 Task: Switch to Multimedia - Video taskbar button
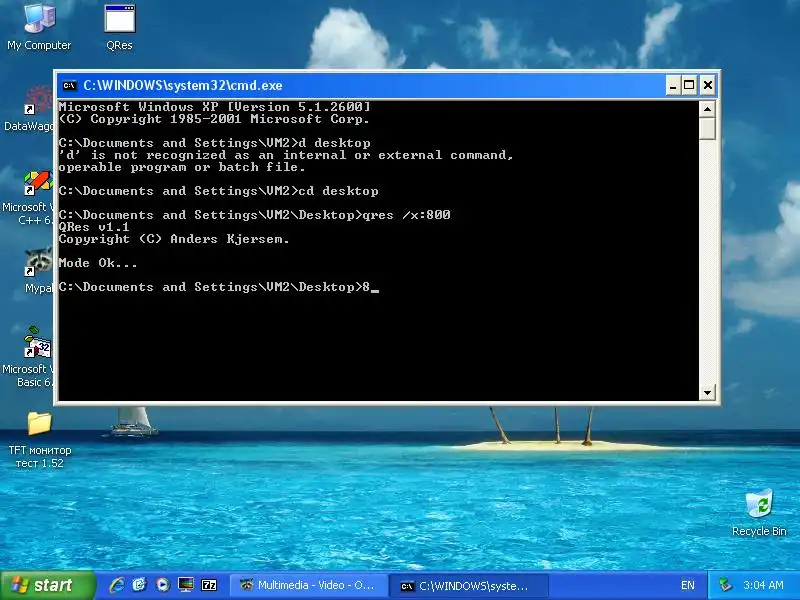point(308,585)
